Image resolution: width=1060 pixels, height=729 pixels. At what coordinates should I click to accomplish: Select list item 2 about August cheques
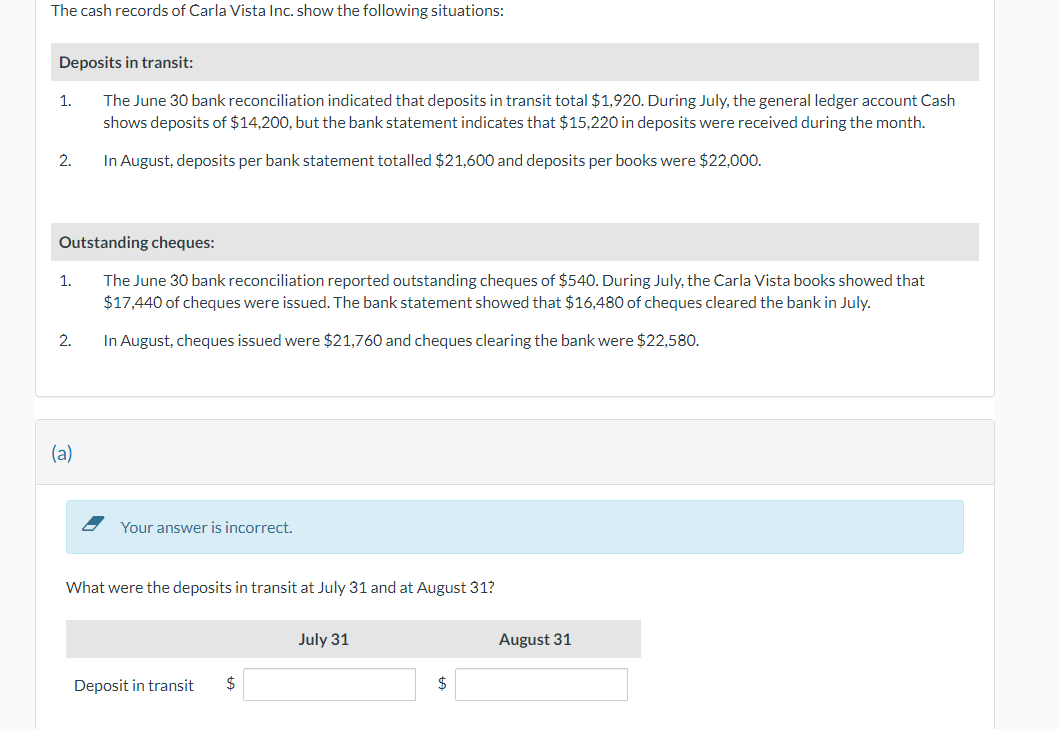pyautogui.click(x=402, y=342)
